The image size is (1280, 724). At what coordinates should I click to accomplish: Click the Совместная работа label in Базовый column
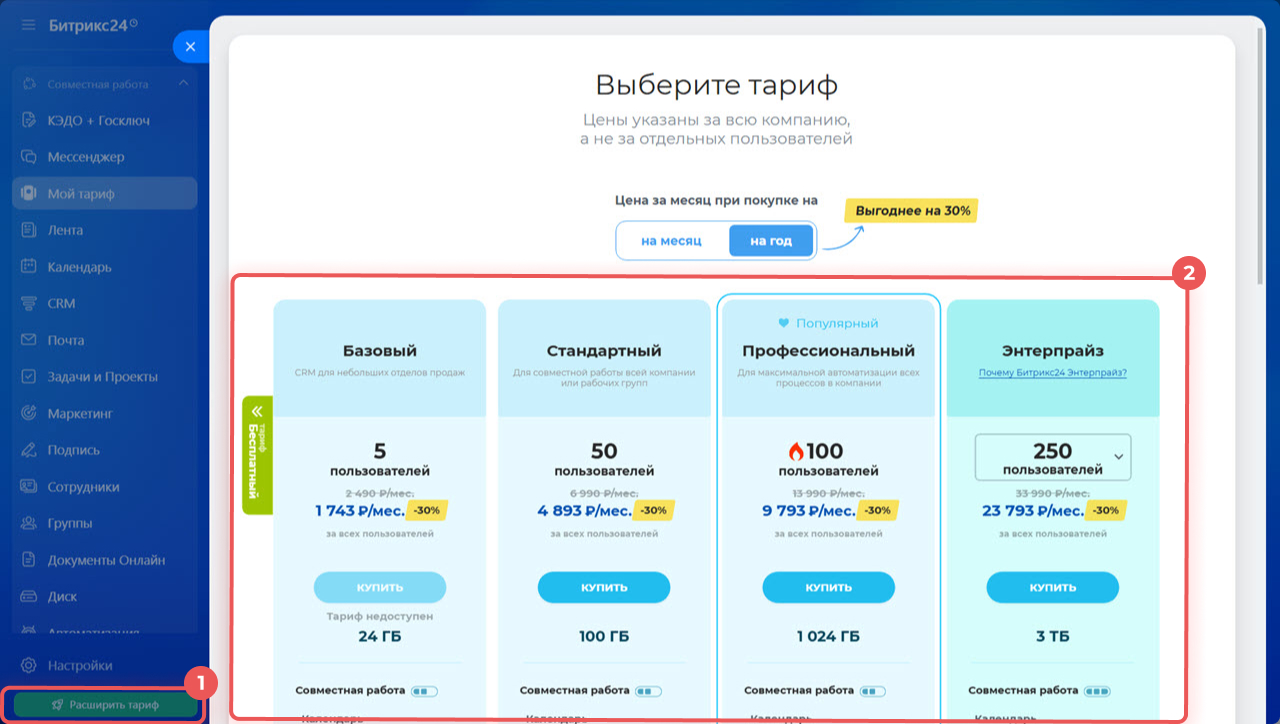[350, 691]
